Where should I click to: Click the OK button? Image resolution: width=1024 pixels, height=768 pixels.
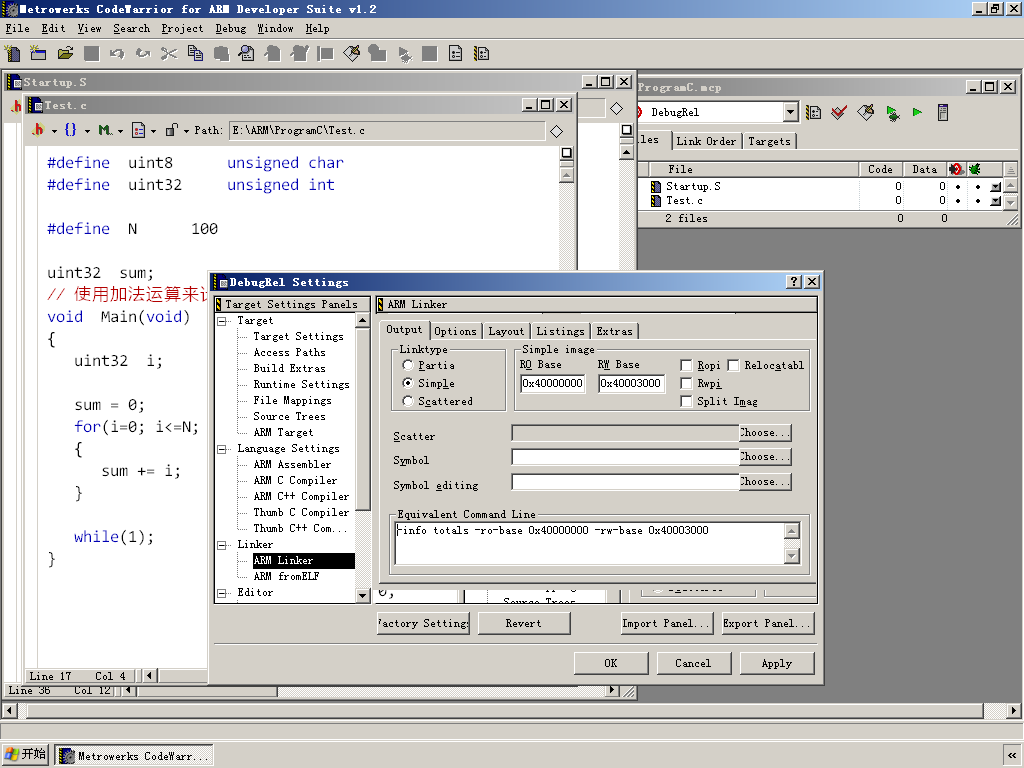[611, 663]
